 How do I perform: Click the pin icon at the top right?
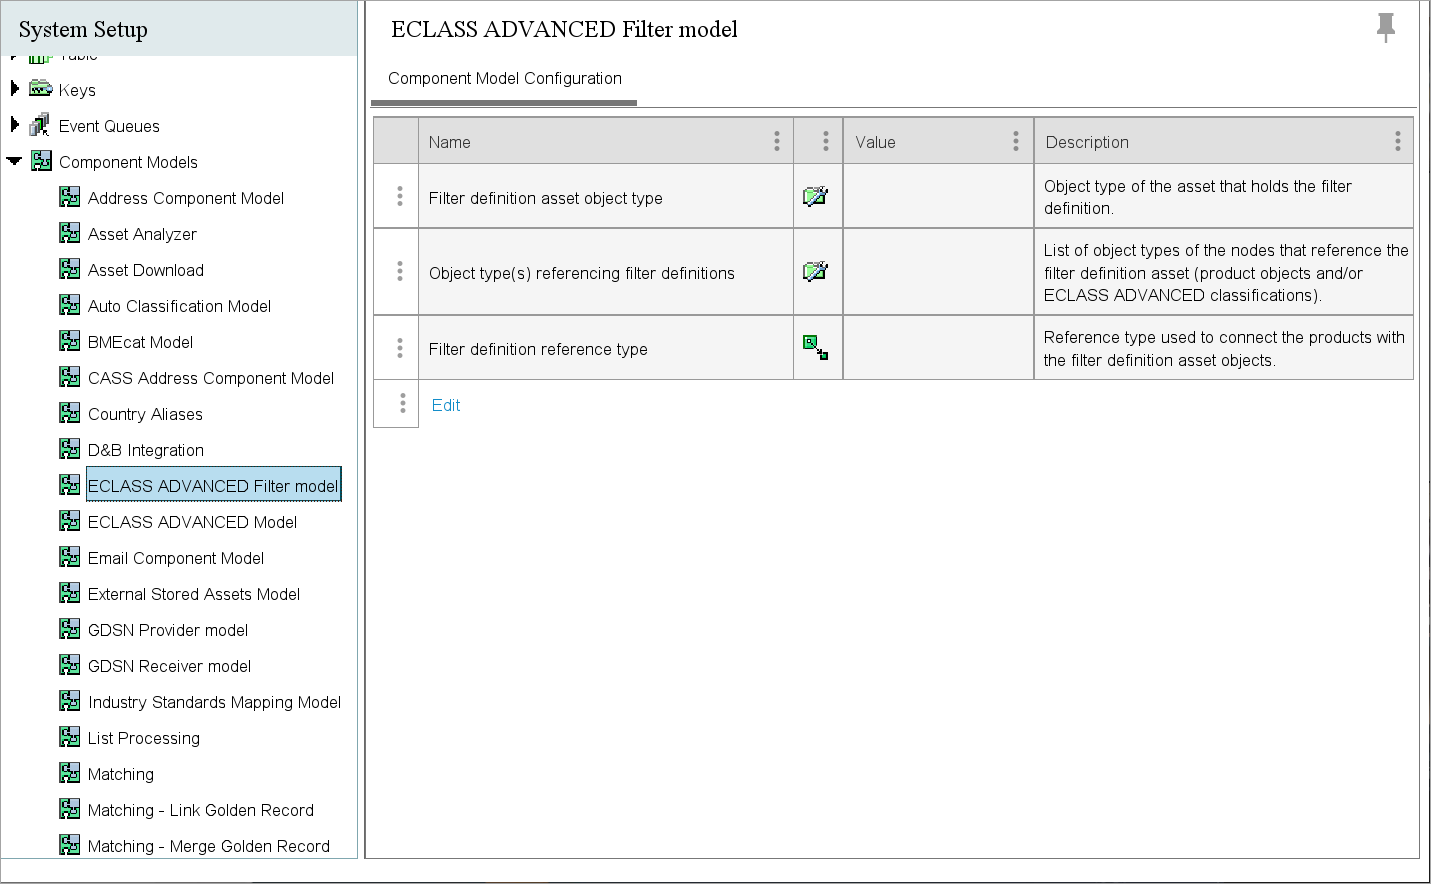(1386, 28)
